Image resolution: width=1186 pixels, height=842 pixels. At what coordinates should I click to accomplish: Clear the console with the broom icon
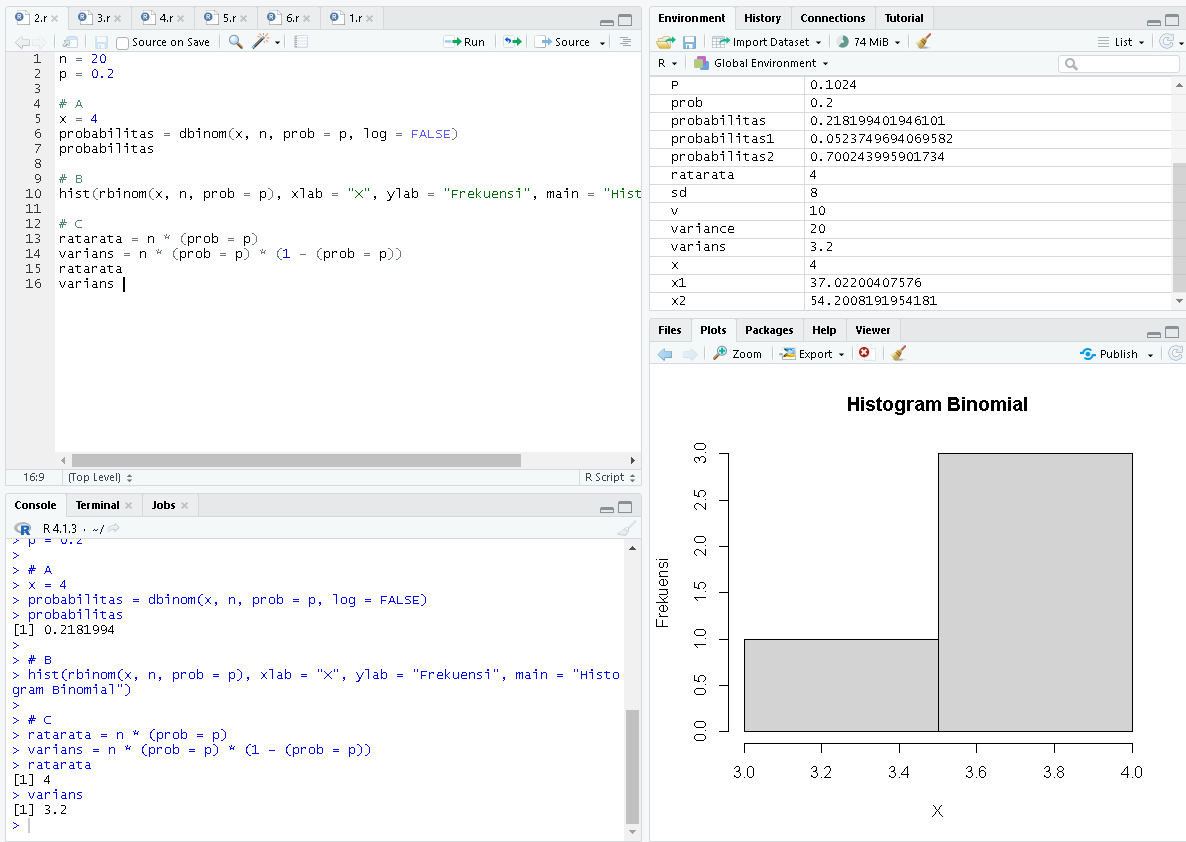(x=628, y=527)
